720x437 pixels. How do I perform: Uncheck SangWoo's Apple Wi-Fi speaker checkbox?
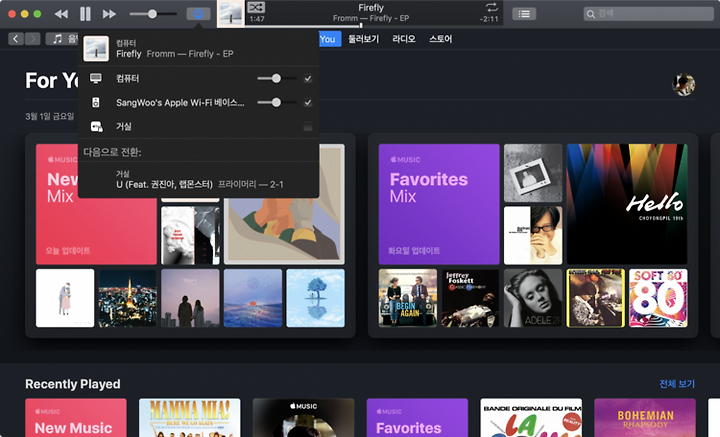coord(308,102)
